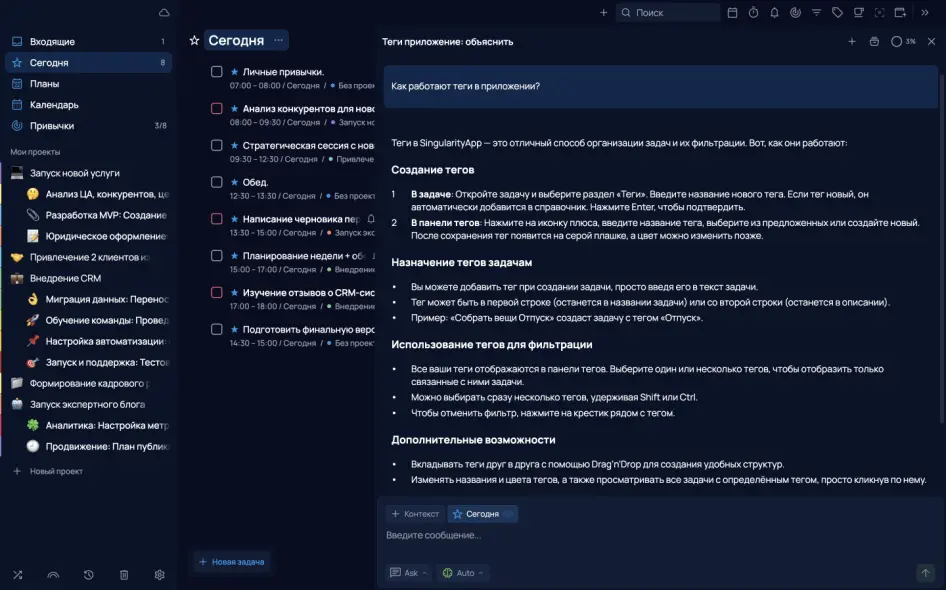Click the timer stopwatch icon
Image resolution: width=946 pixels, height=590 pixels.
[x=752, y=13]
